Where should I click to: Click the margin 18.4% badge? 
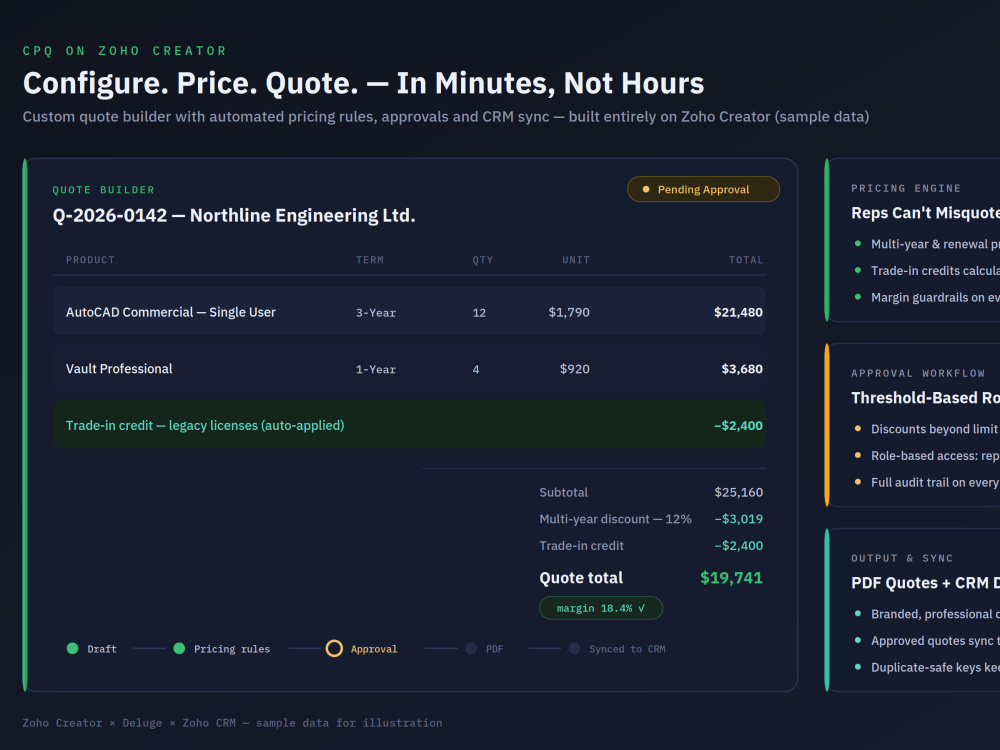pos(601,608)
